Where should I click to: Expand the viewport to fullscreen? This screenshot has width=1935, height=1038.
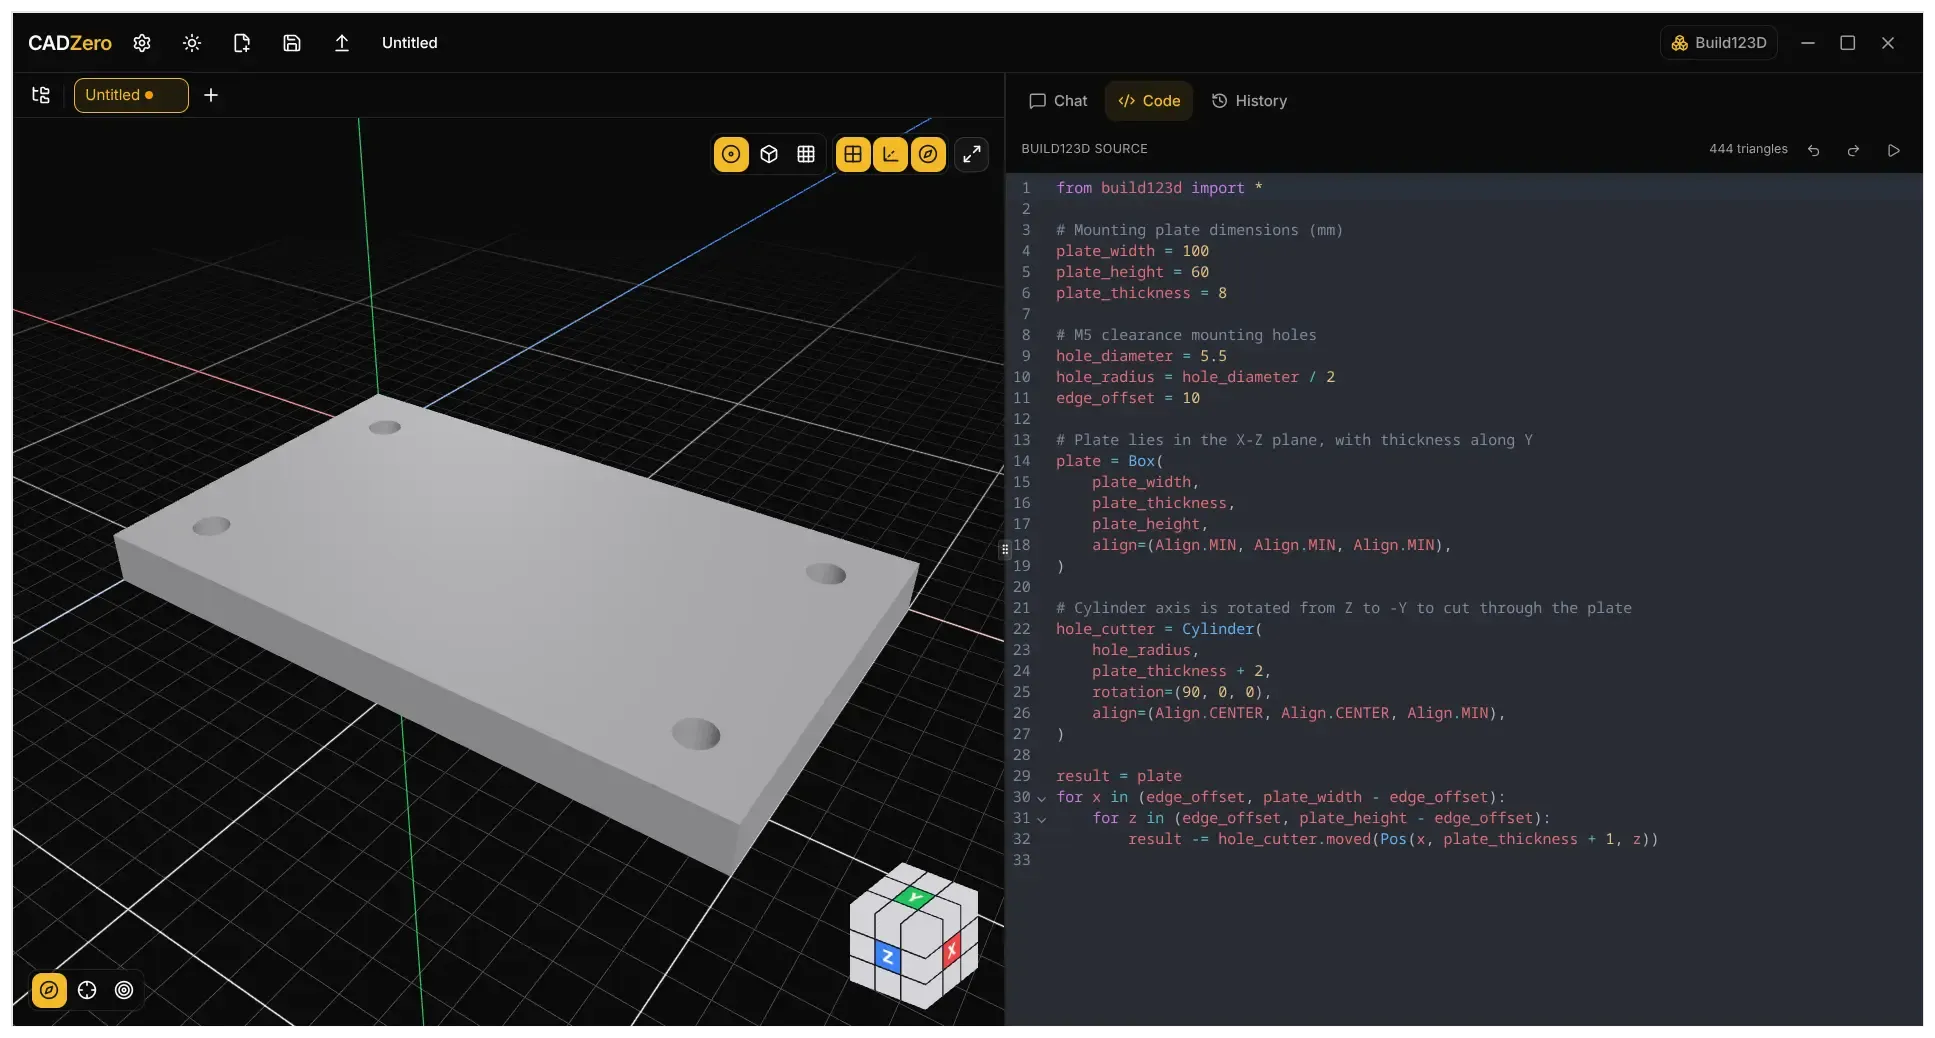coord(972,154)
